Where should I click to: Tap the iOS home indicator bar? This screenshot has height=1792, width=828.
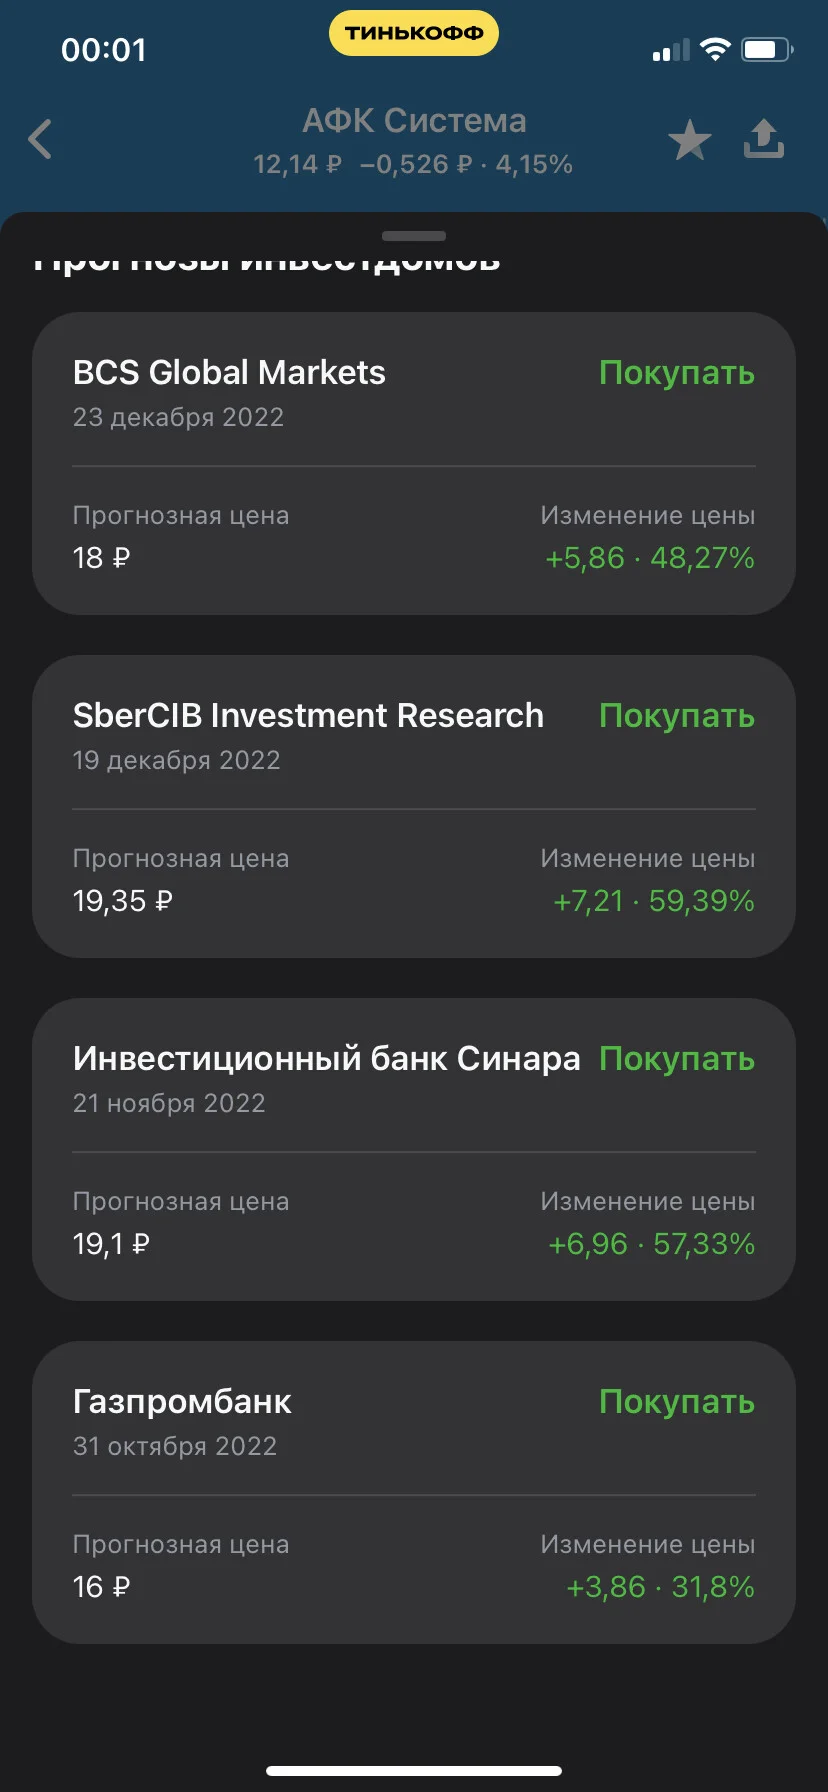tap(414, 1771)
